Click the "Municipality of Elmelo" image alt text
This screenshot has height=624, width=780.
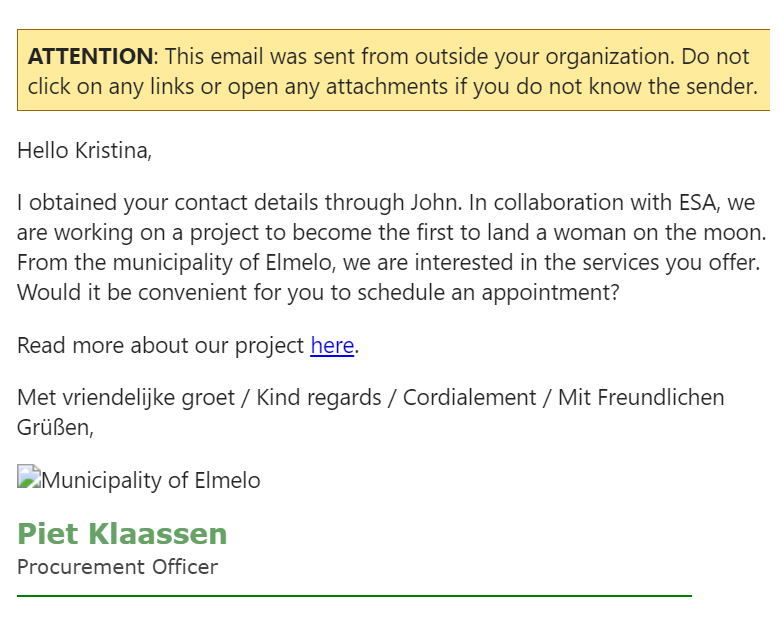click(150, 481)
